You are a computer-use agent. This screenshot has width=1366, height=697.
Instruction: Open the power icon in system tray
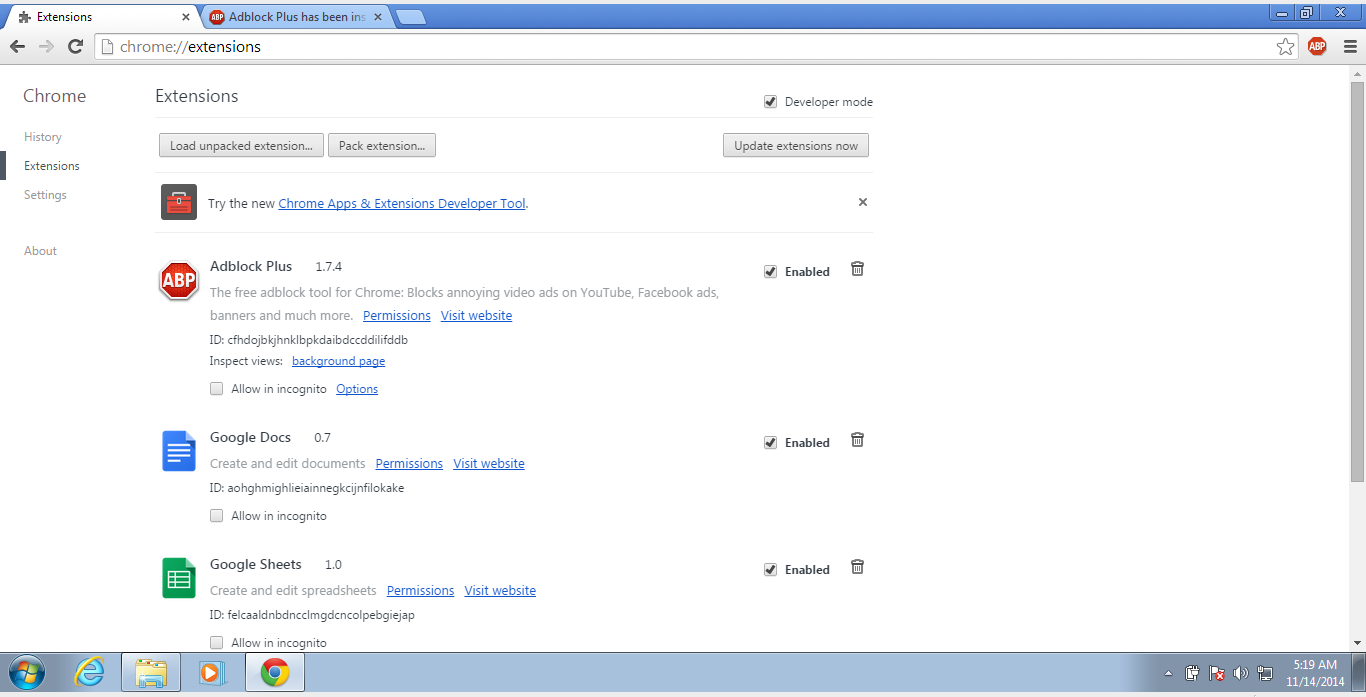pos(1193,673)
